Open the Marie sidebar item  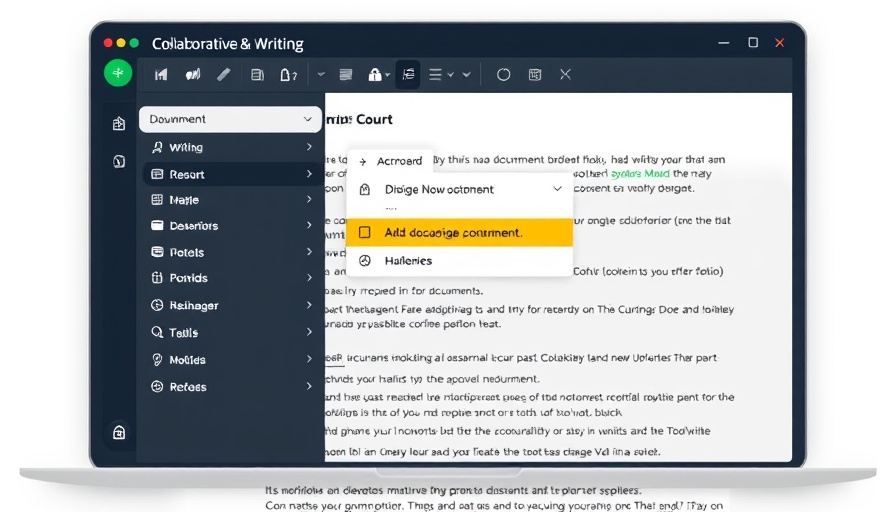pyautogui.click(x=230, y=200)
